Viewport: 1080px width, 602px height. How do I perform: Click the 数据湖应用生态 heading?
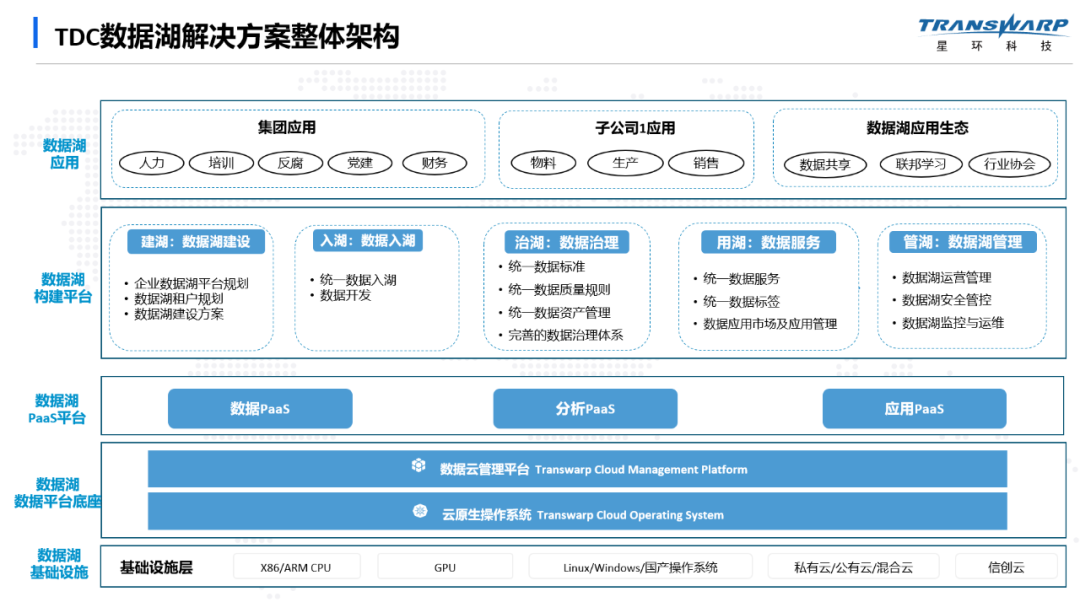coord(917,128)
